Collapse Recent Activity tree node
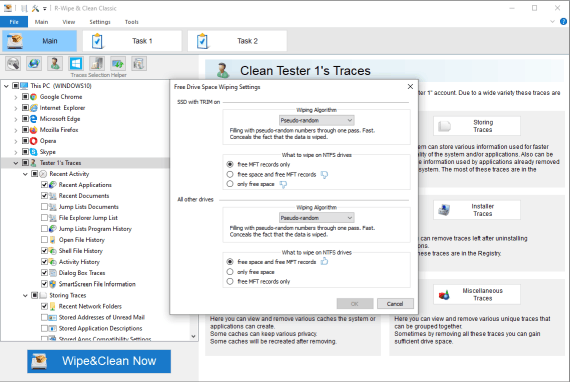570x382 pixels. pos(25,174)
